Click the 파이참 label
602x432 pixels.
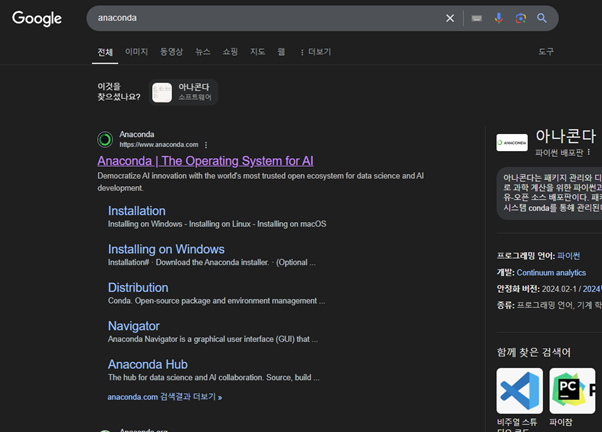(x=561, y=422)
